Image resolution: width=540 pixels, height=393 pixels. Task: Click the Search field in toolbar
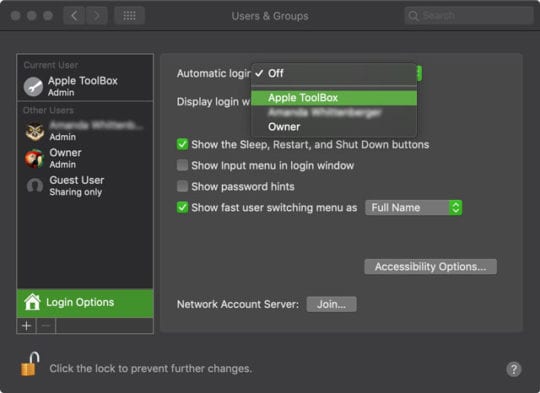pos(469,16)
